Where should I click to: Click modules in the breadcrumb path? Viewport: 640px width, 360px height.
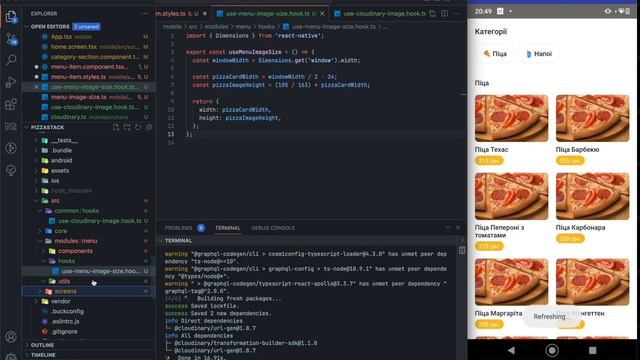(x=216, y=27)
